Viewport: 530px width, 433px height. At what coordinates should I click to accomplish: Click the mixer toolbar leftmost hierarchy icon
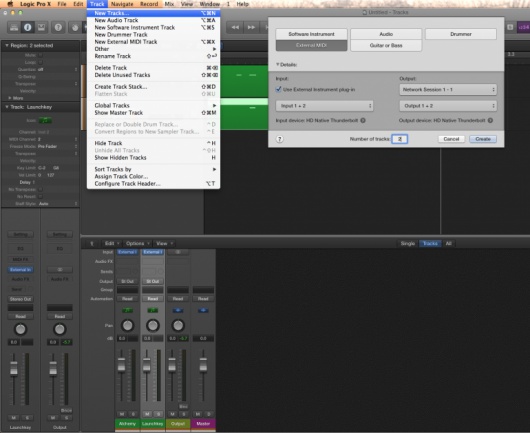(x=92, y=244)
